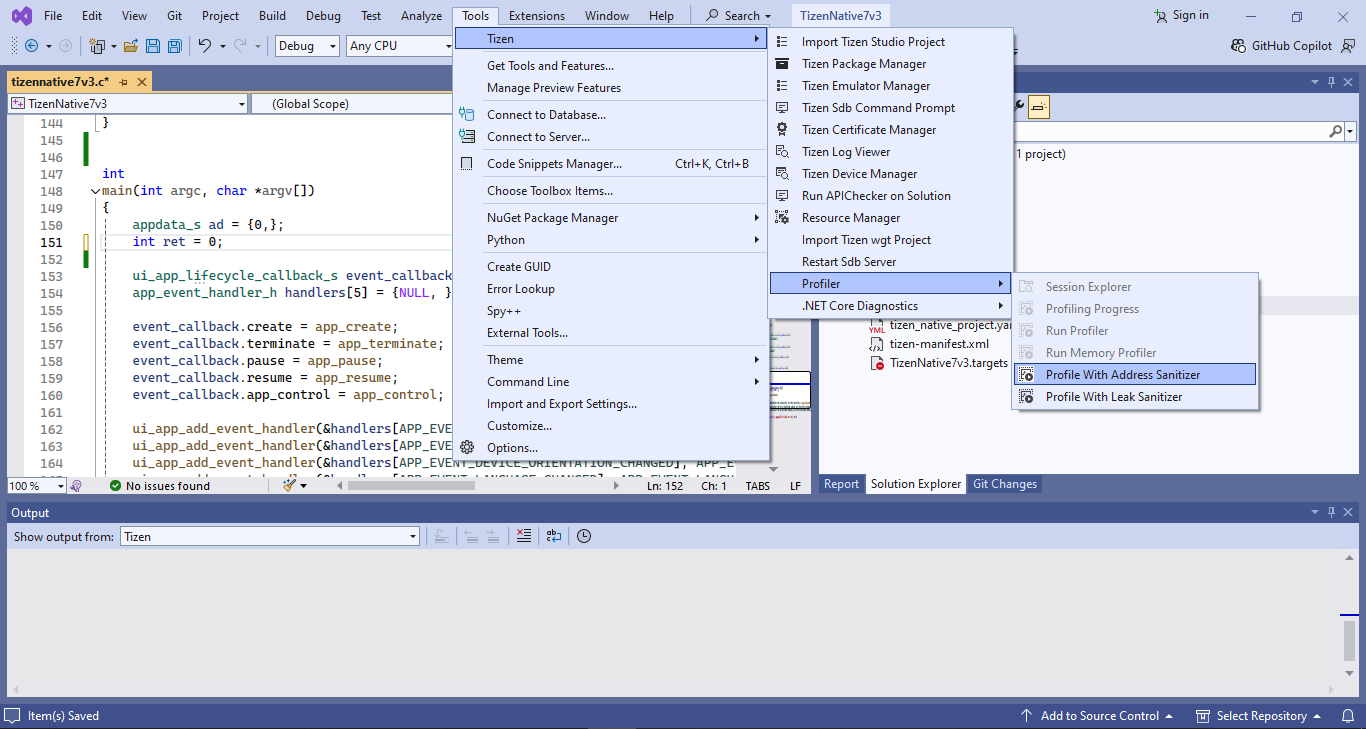The height and width of the screenshot is (729, 1366).
Task: Toggle word wrap in Output panel
Action: click(554, 536)
